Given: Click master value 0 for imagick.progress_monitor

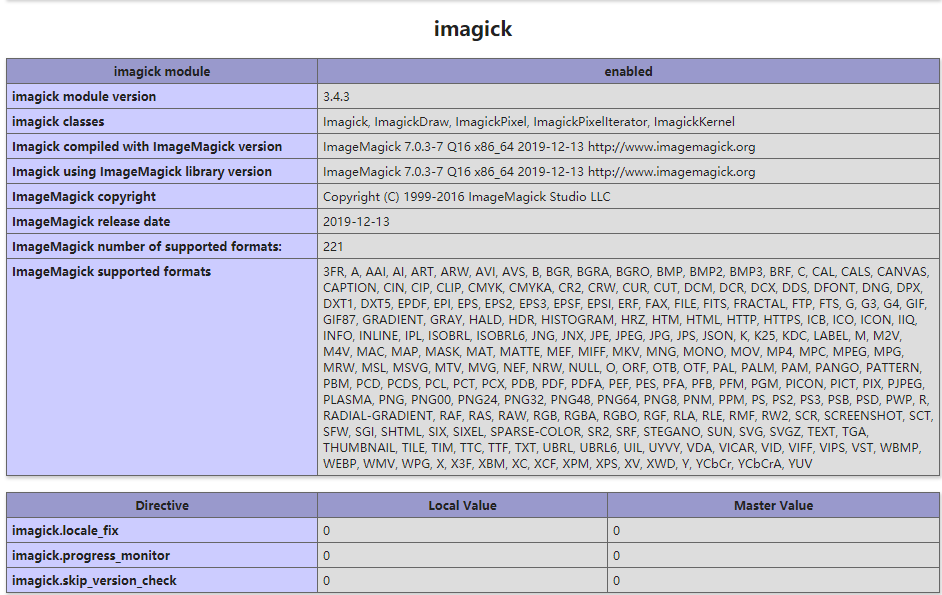Looking at the screenshot, I should coord(616,556).
